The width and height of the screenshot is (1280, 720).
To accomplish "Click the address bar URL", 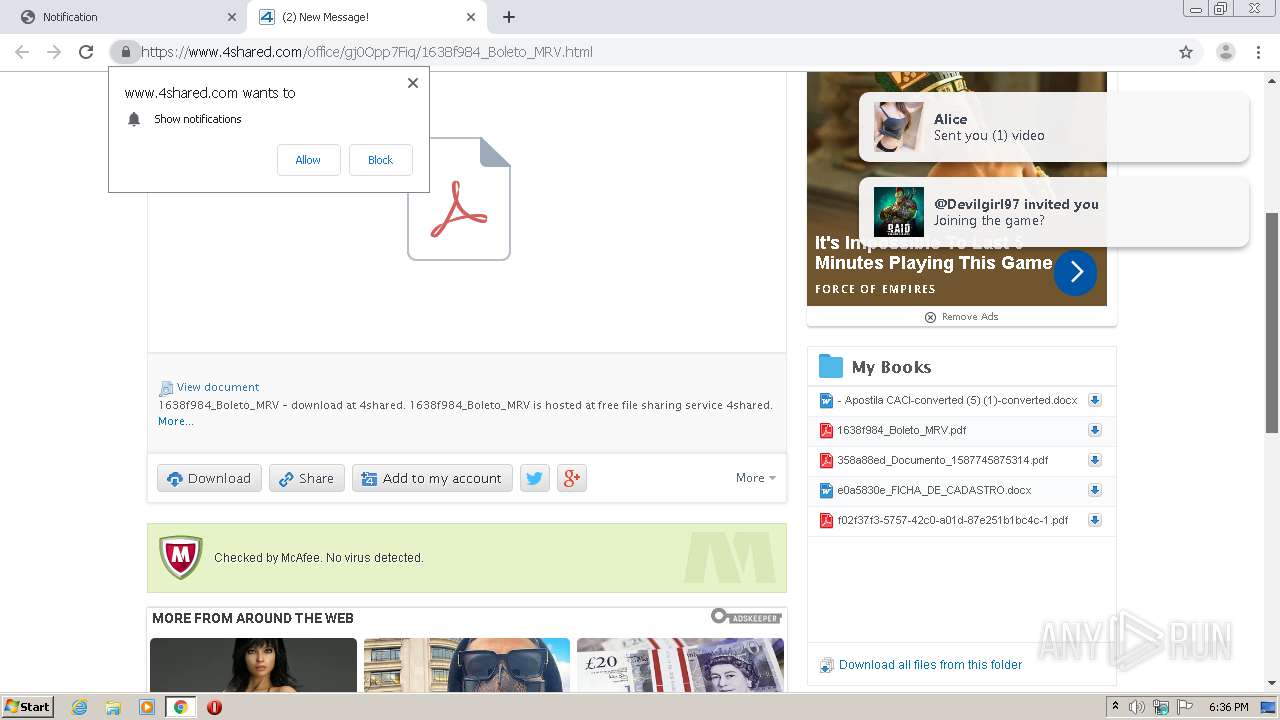I will (367, 52).
